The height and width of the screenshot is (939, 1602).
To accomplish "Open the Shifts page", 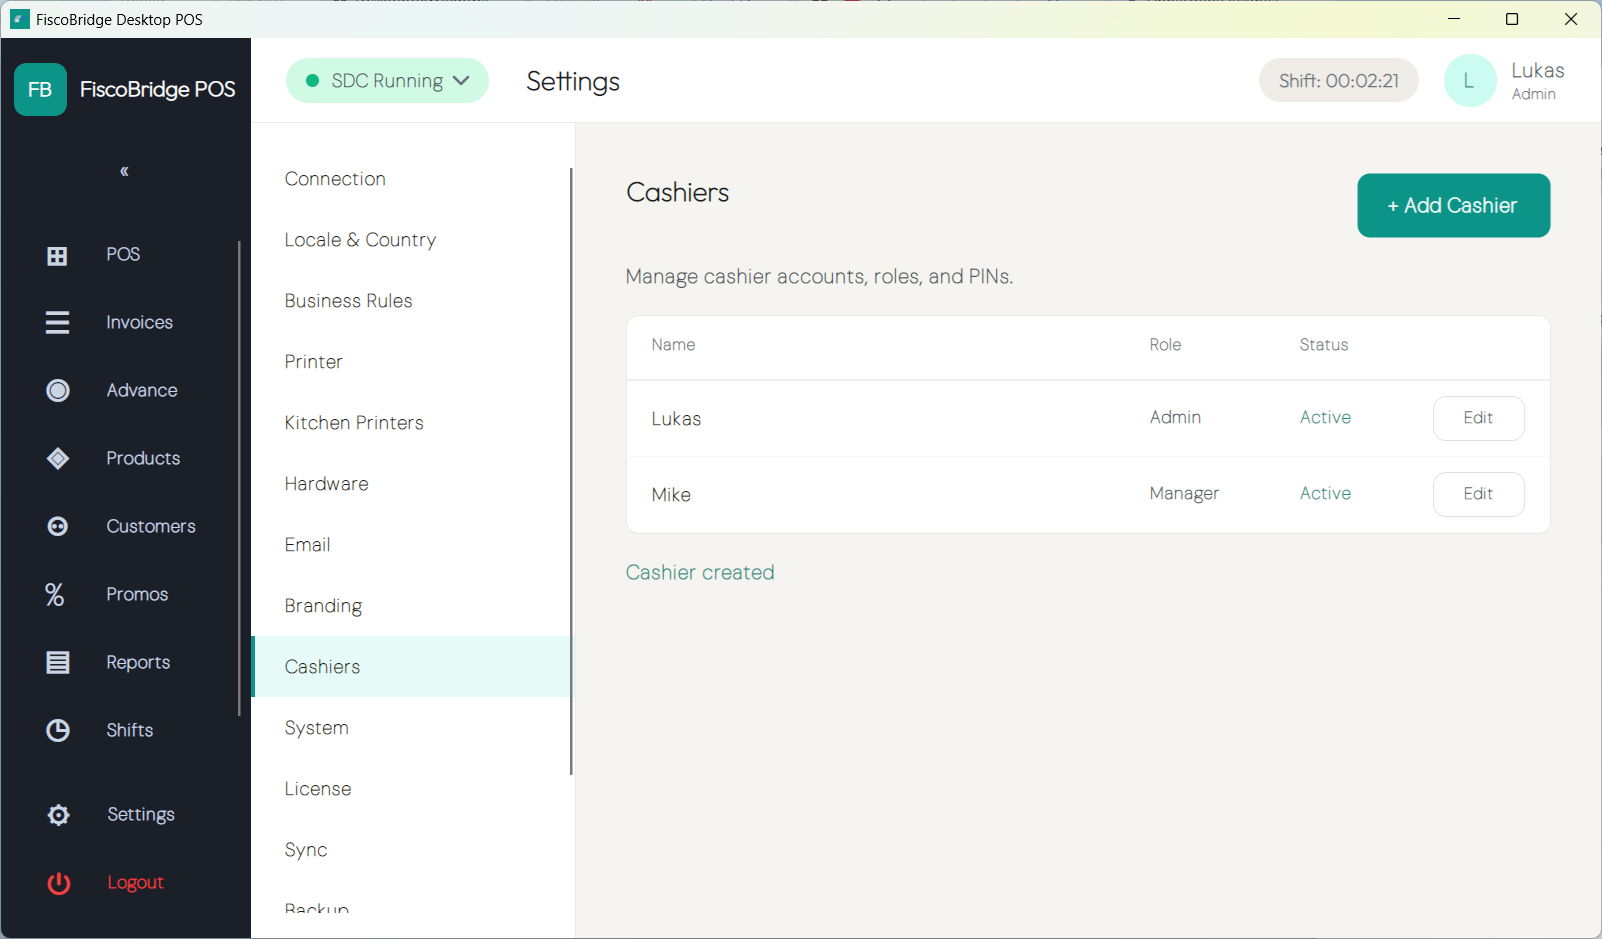I will coord(130,730).
